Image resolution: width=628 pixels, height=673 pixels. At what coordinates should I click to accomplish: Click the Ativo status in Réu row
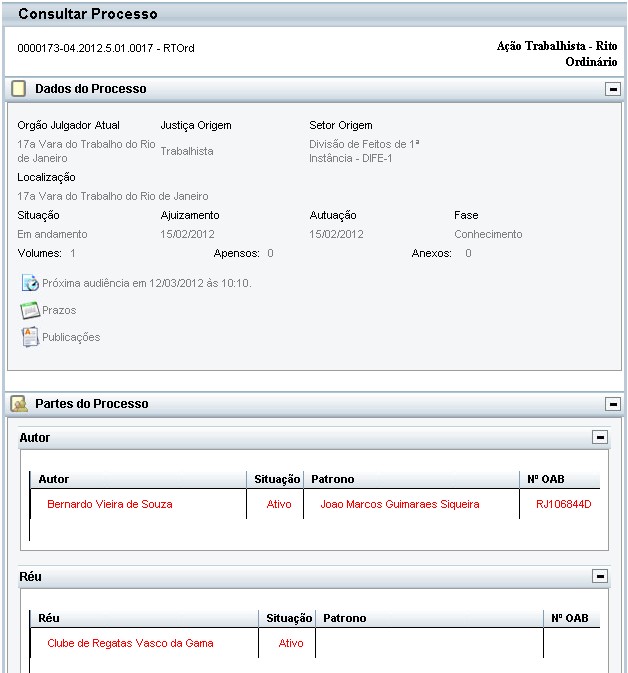(x=291, y=643)
